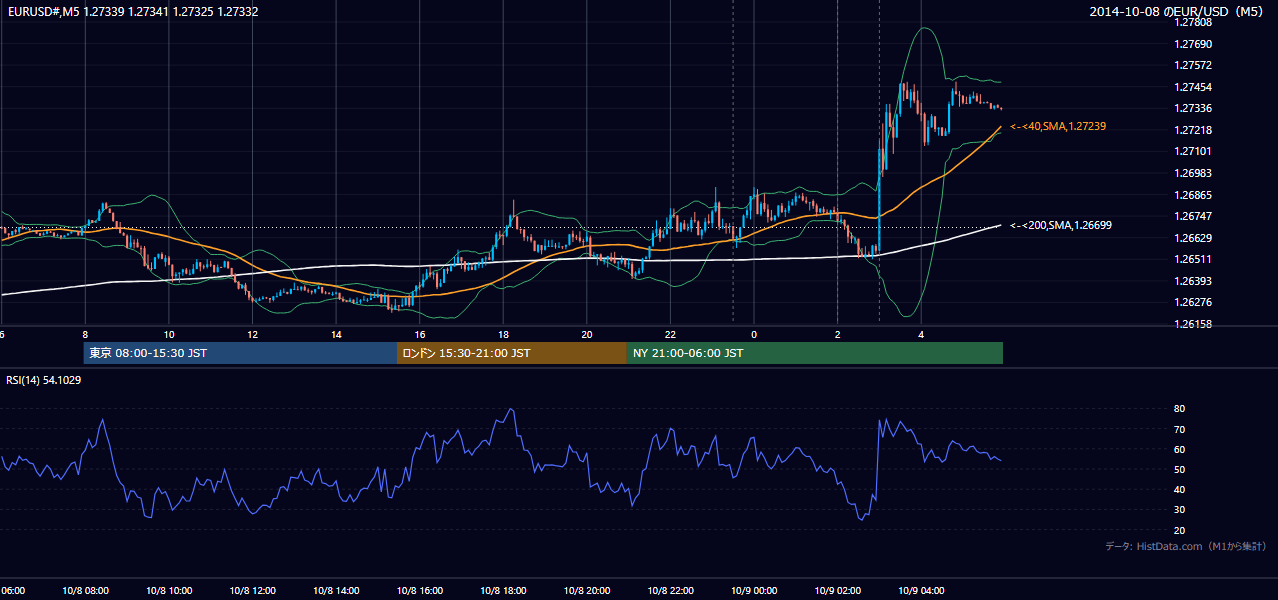This screenshot has height=600, width=1278.
Task: Click hour marker 18 under price chart
Action: tap(503, 335)
